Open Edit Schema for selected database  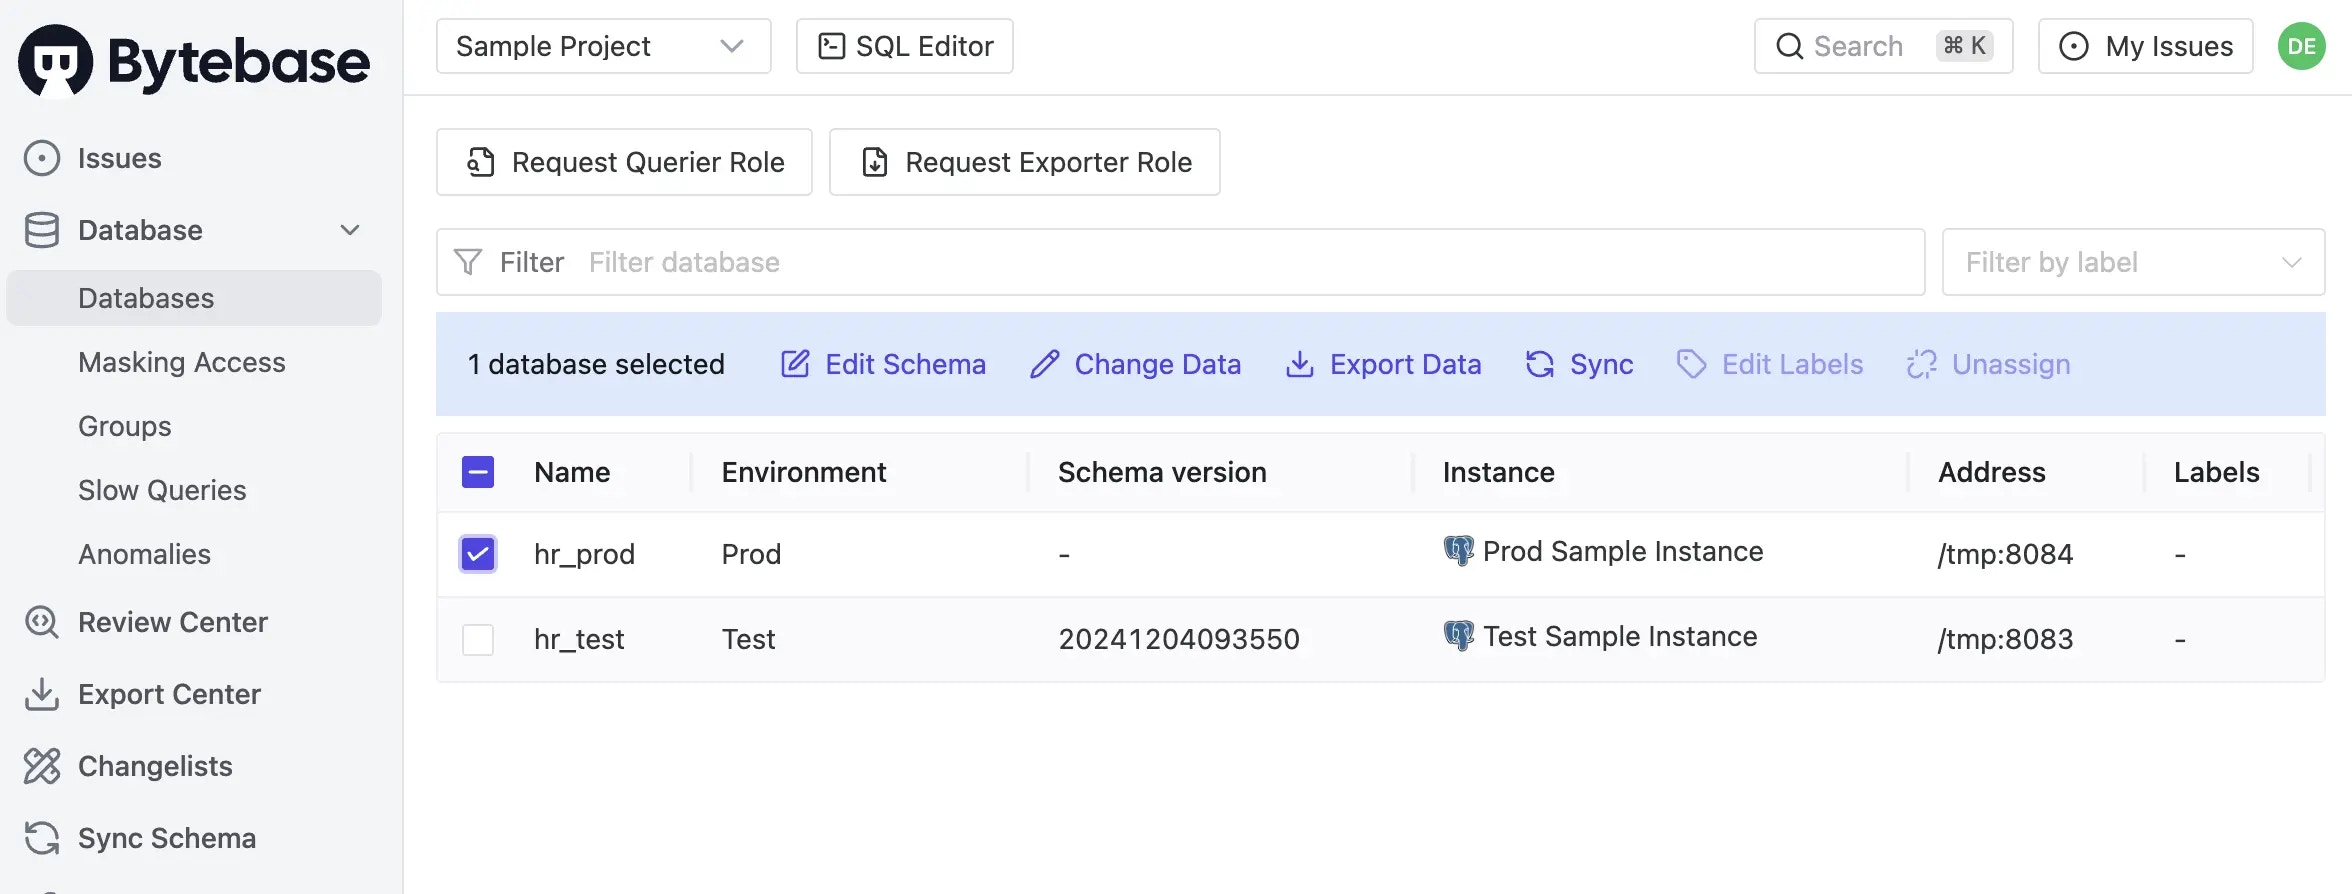pos(883,364)
